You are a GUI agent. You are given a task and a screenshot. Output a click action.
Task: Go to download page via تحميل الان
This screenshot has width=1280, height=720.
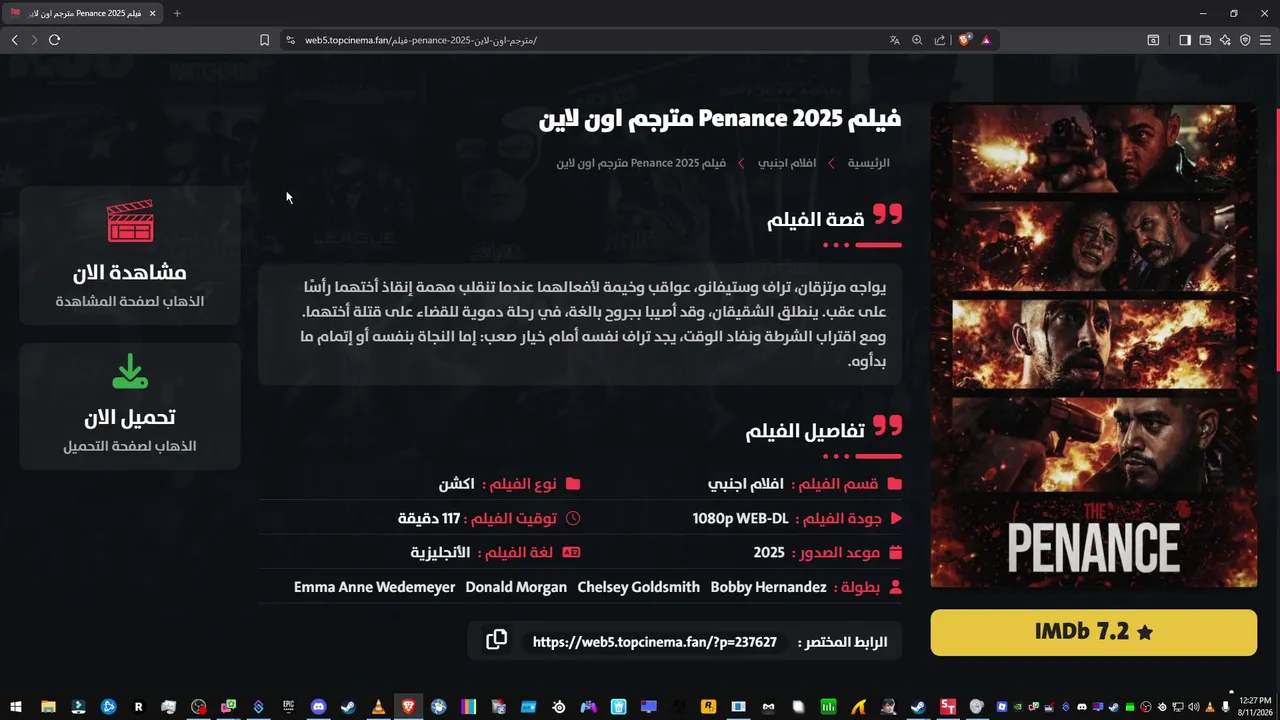pyautogui.click(x=130, y=417)
